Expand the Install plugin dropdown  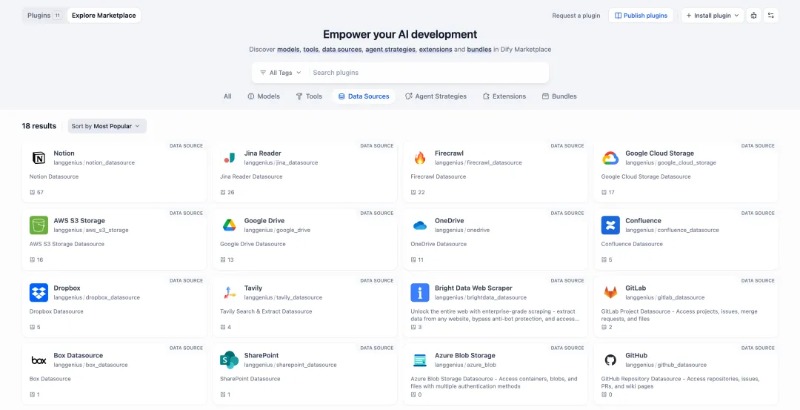(x=712, y=15)
